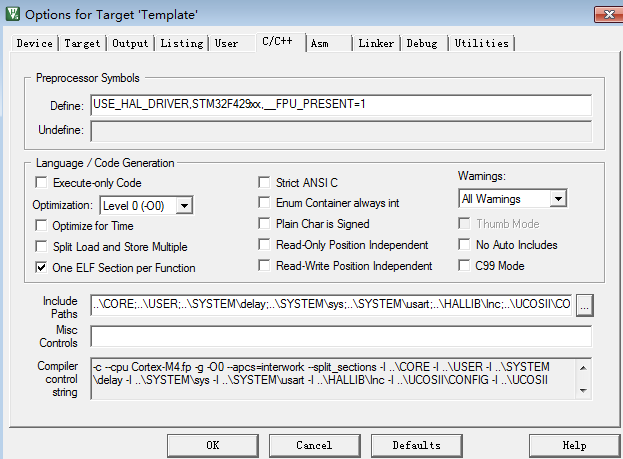Open the Debug tab
Screen dimensions: 623x459
pos(422,43)
